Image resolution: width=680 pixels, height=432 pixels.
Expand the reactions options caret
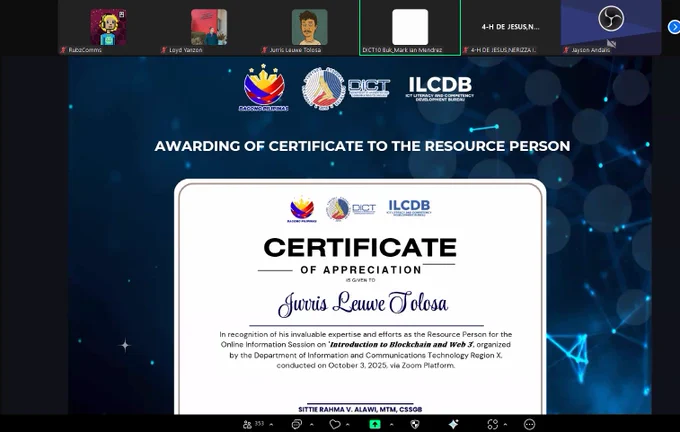click(348, 424)
